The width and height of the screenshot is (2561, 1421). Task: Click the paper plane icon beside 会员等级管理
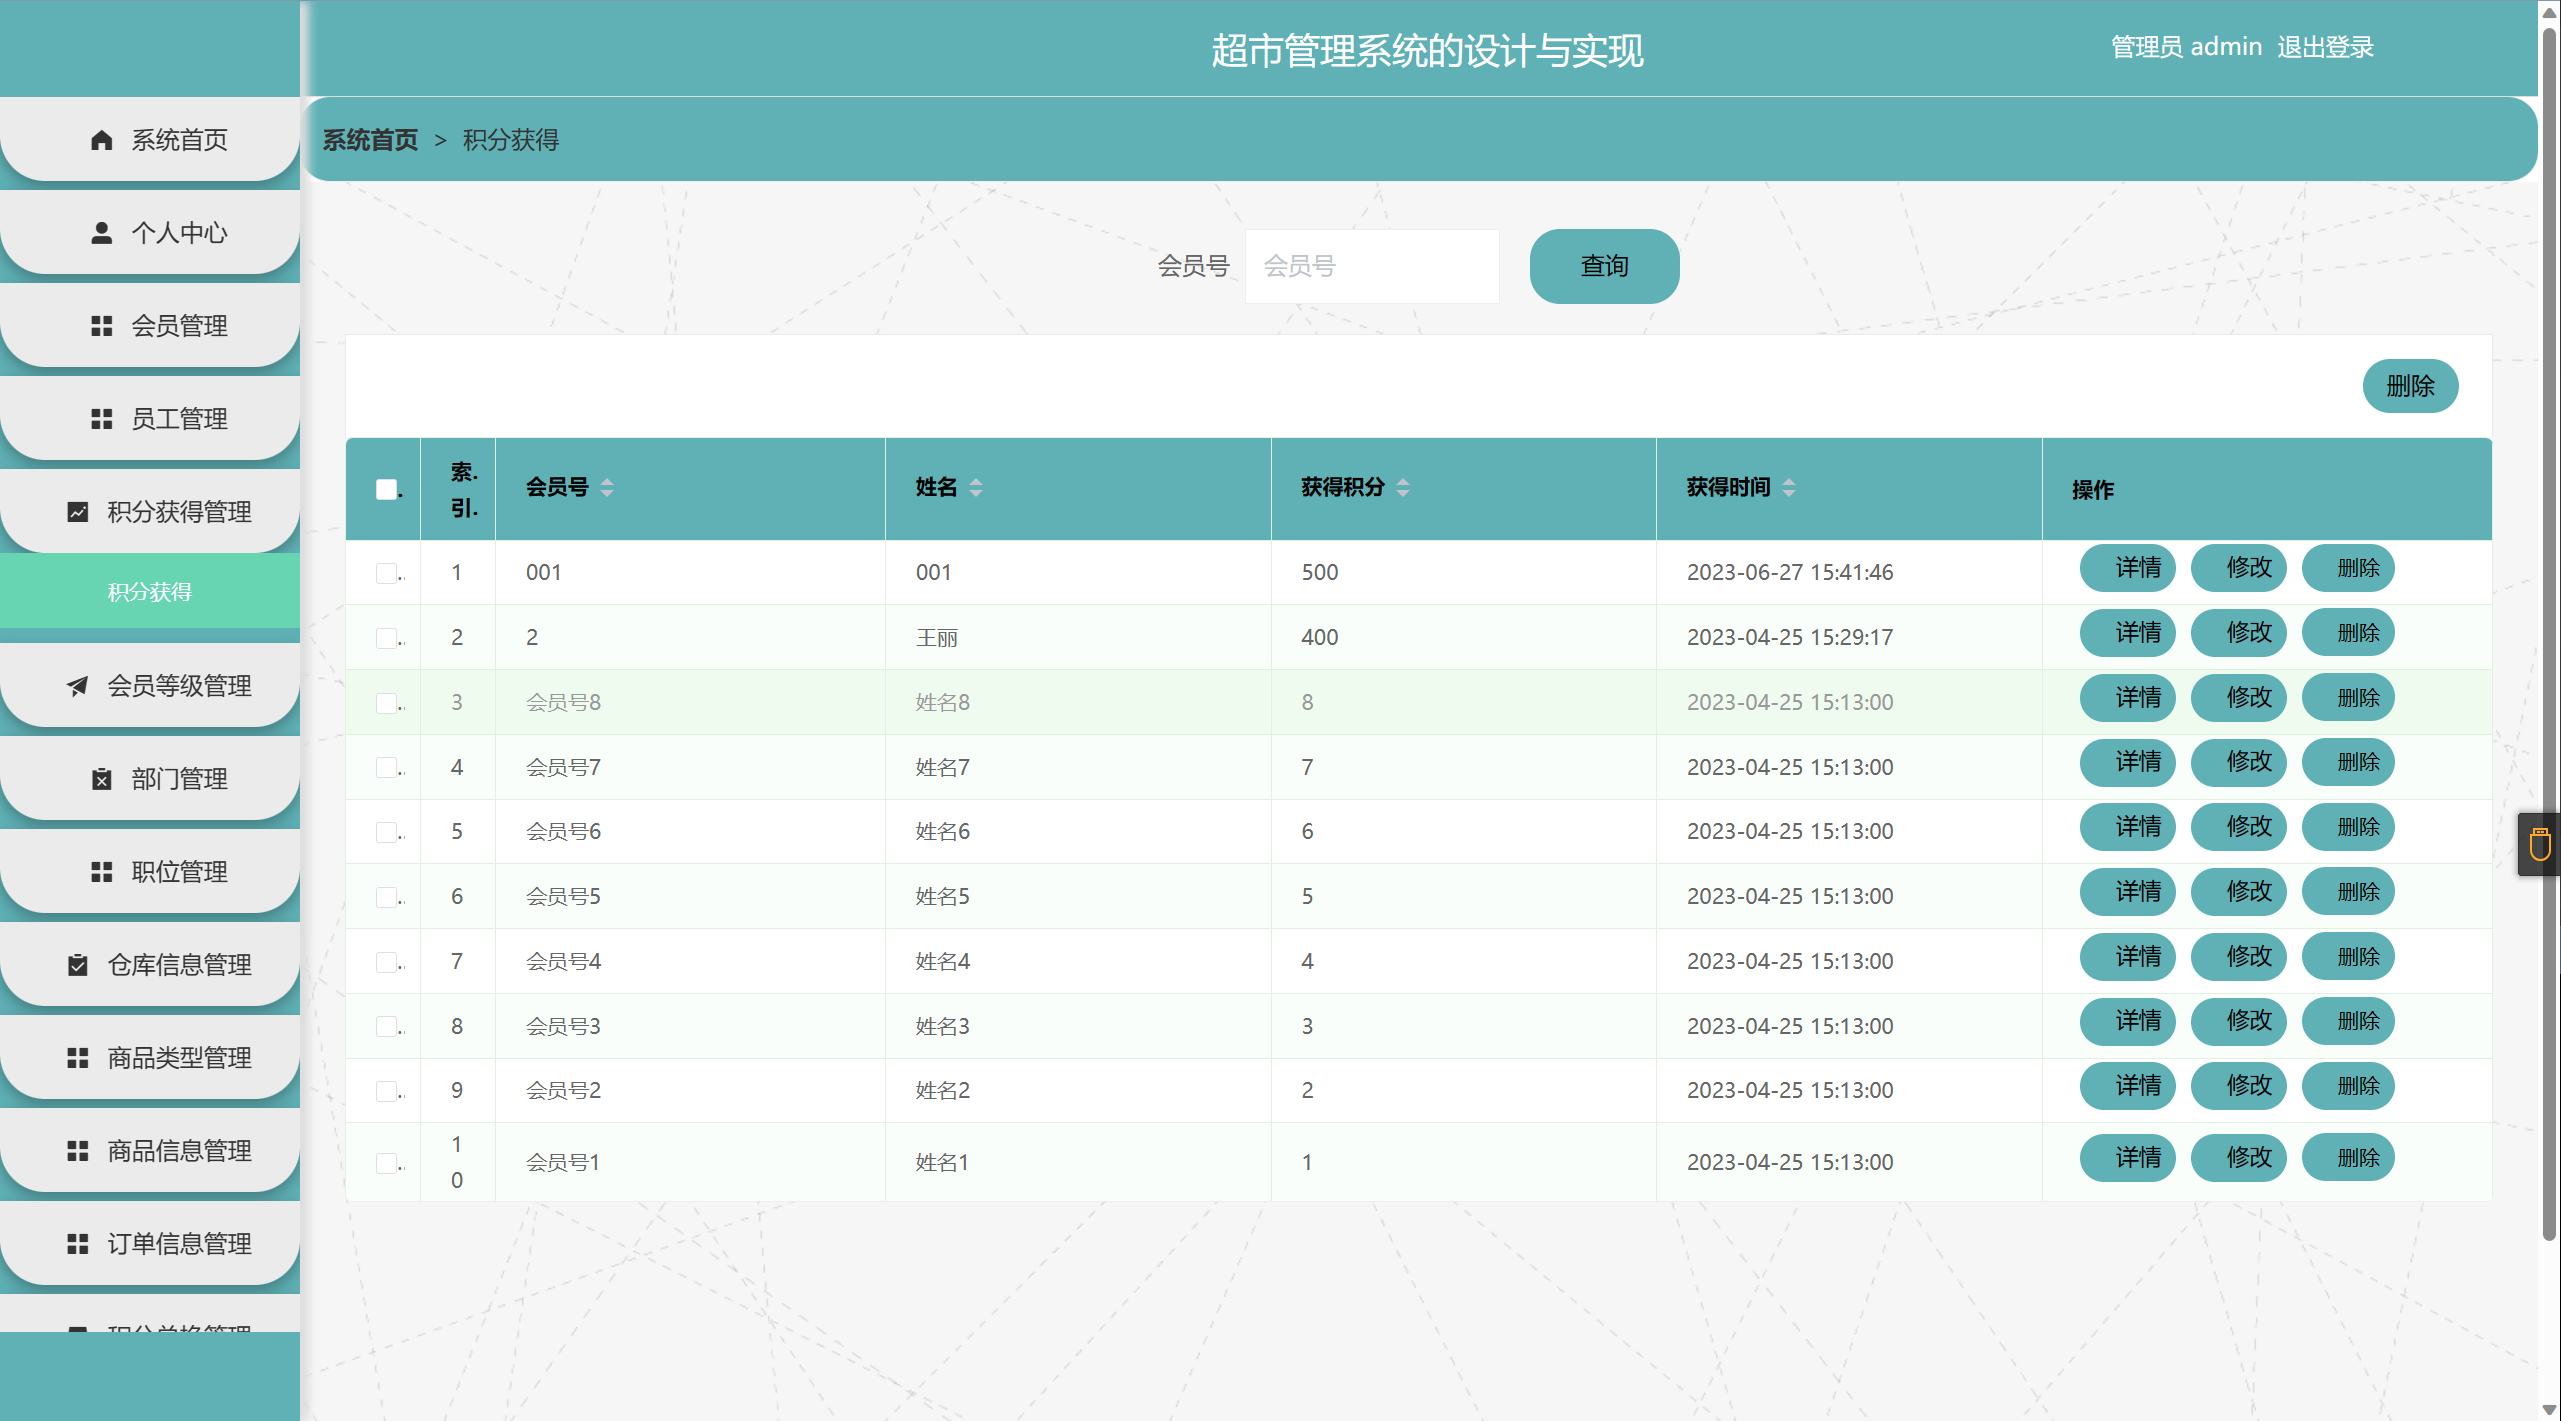[x=77, y=686]
